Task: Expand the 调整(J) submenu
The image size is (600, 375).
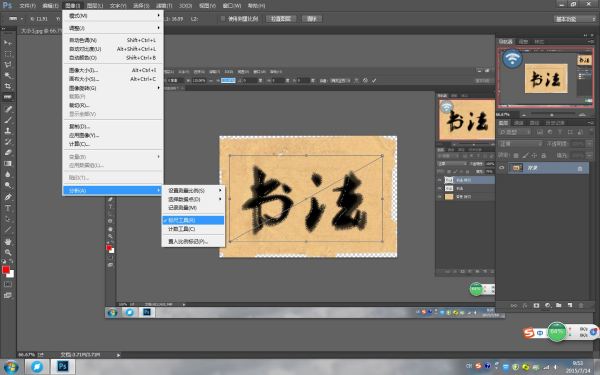Action: (113, 28)
